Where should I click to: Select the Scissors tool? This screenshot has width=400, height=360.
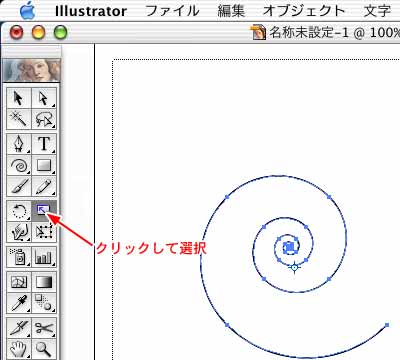click(x=44, y=328)
